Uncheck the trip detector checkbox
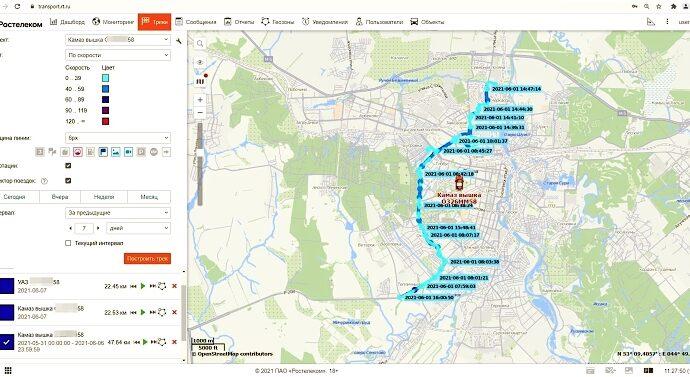Viewport: 690px width, 377px height. 68,180
